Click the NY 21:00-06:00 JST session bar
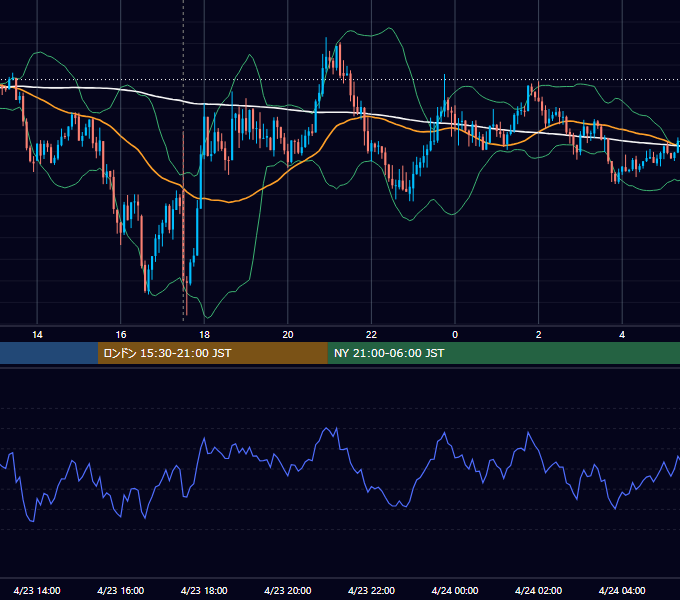This screenshot has width=680, height=600. 503,353
